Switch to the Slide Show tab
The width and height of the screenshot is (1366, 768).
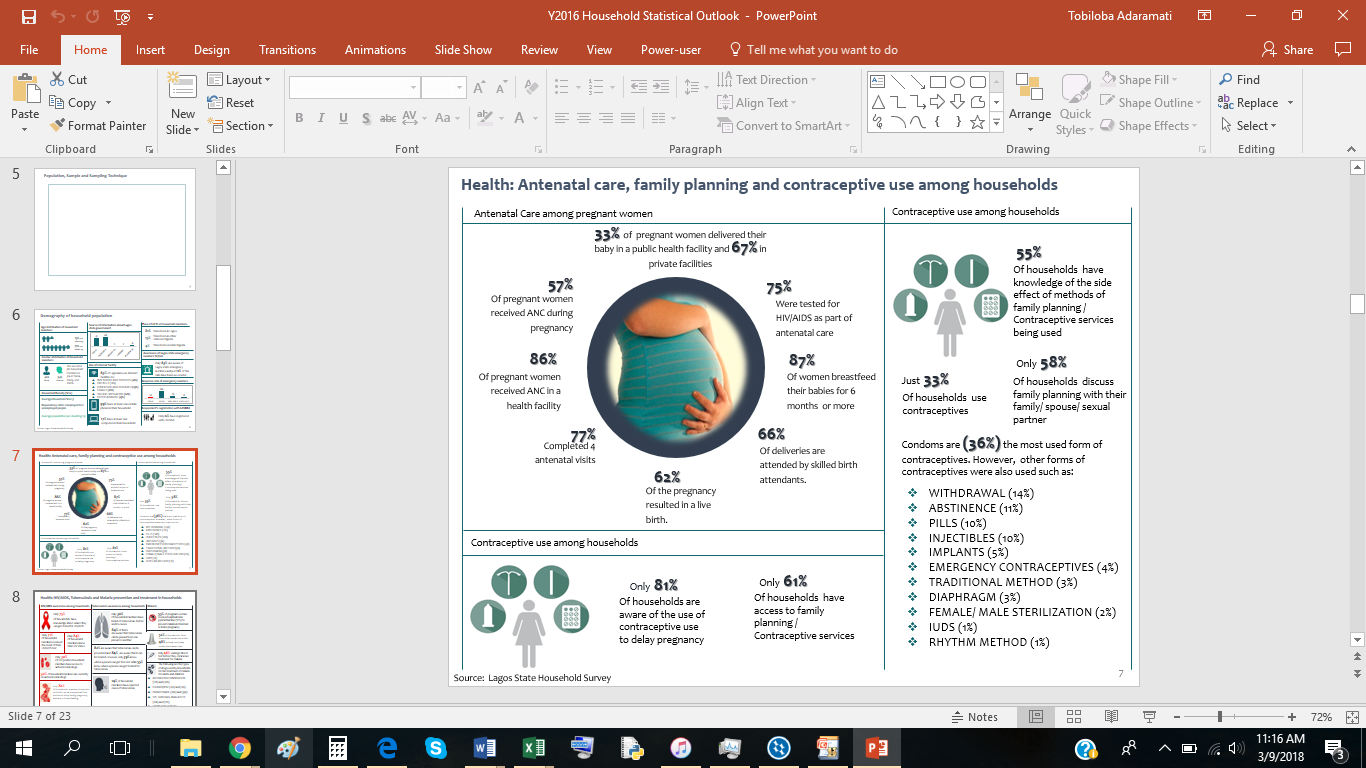point(463,50)
